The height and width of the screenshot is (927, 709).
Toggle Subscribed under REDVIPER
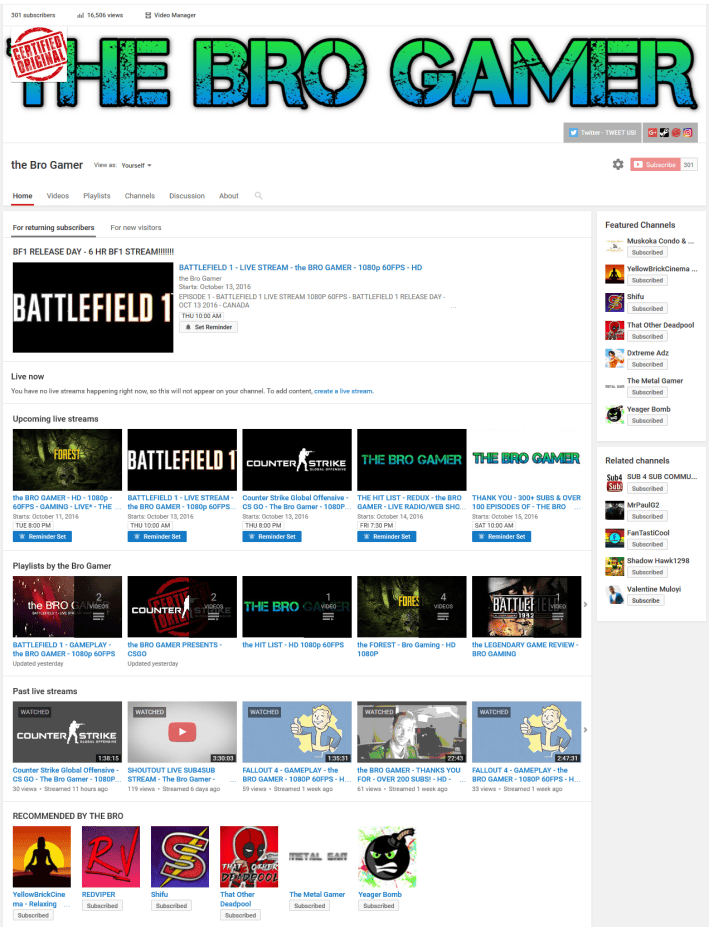(102, 906)
